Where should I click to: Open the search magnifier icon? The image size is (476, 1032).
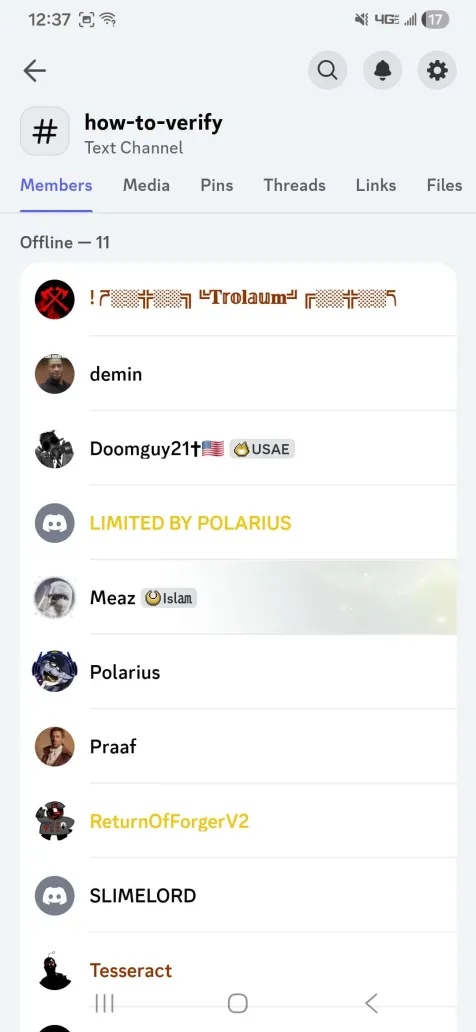point(327,70)
